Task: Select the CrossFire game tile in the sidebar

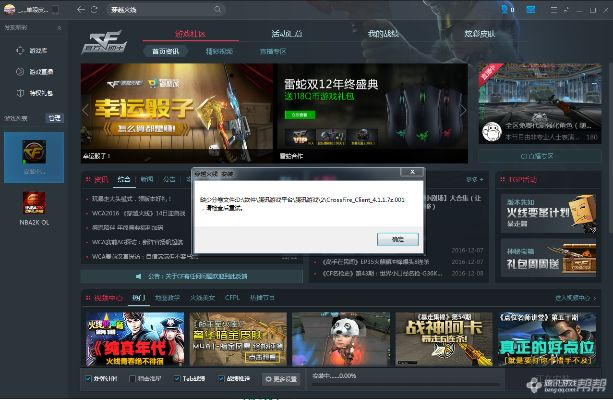Action: (34, 157)
